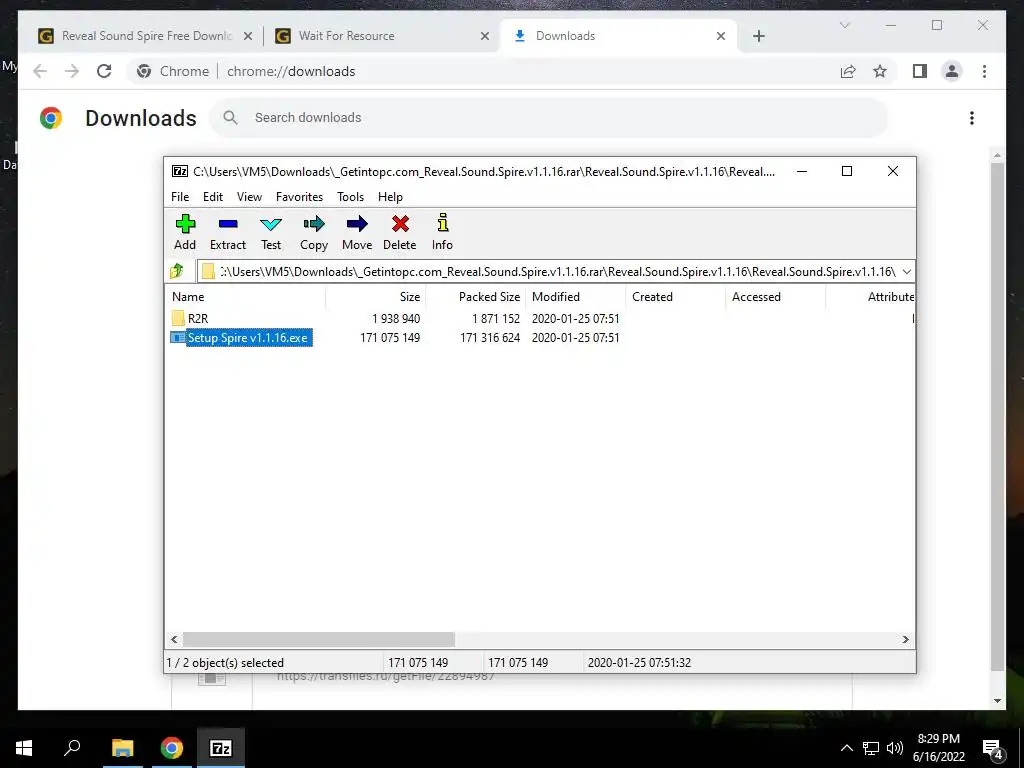The width and height of the screenshot is (1024, 768).
Task: Click the chrome://downloads address bar
Action: tap(480, 71)
